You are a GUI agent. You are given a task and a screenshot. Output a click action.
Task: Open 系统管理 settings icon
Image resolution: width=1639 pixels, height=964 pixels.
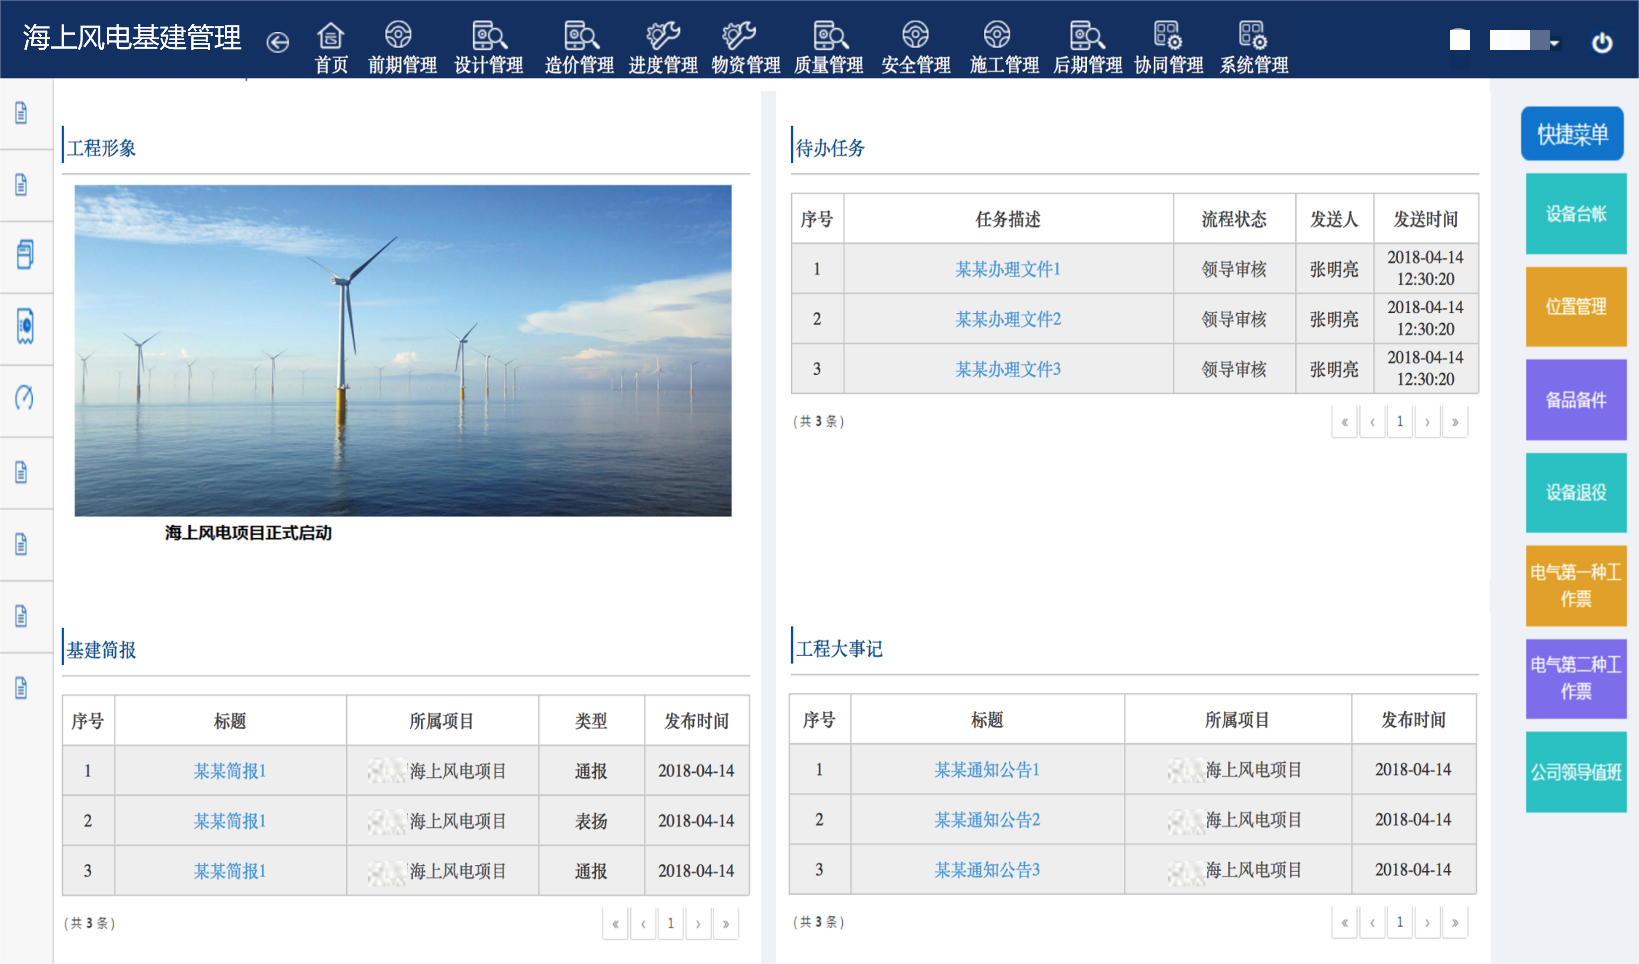pos(1253,36)
